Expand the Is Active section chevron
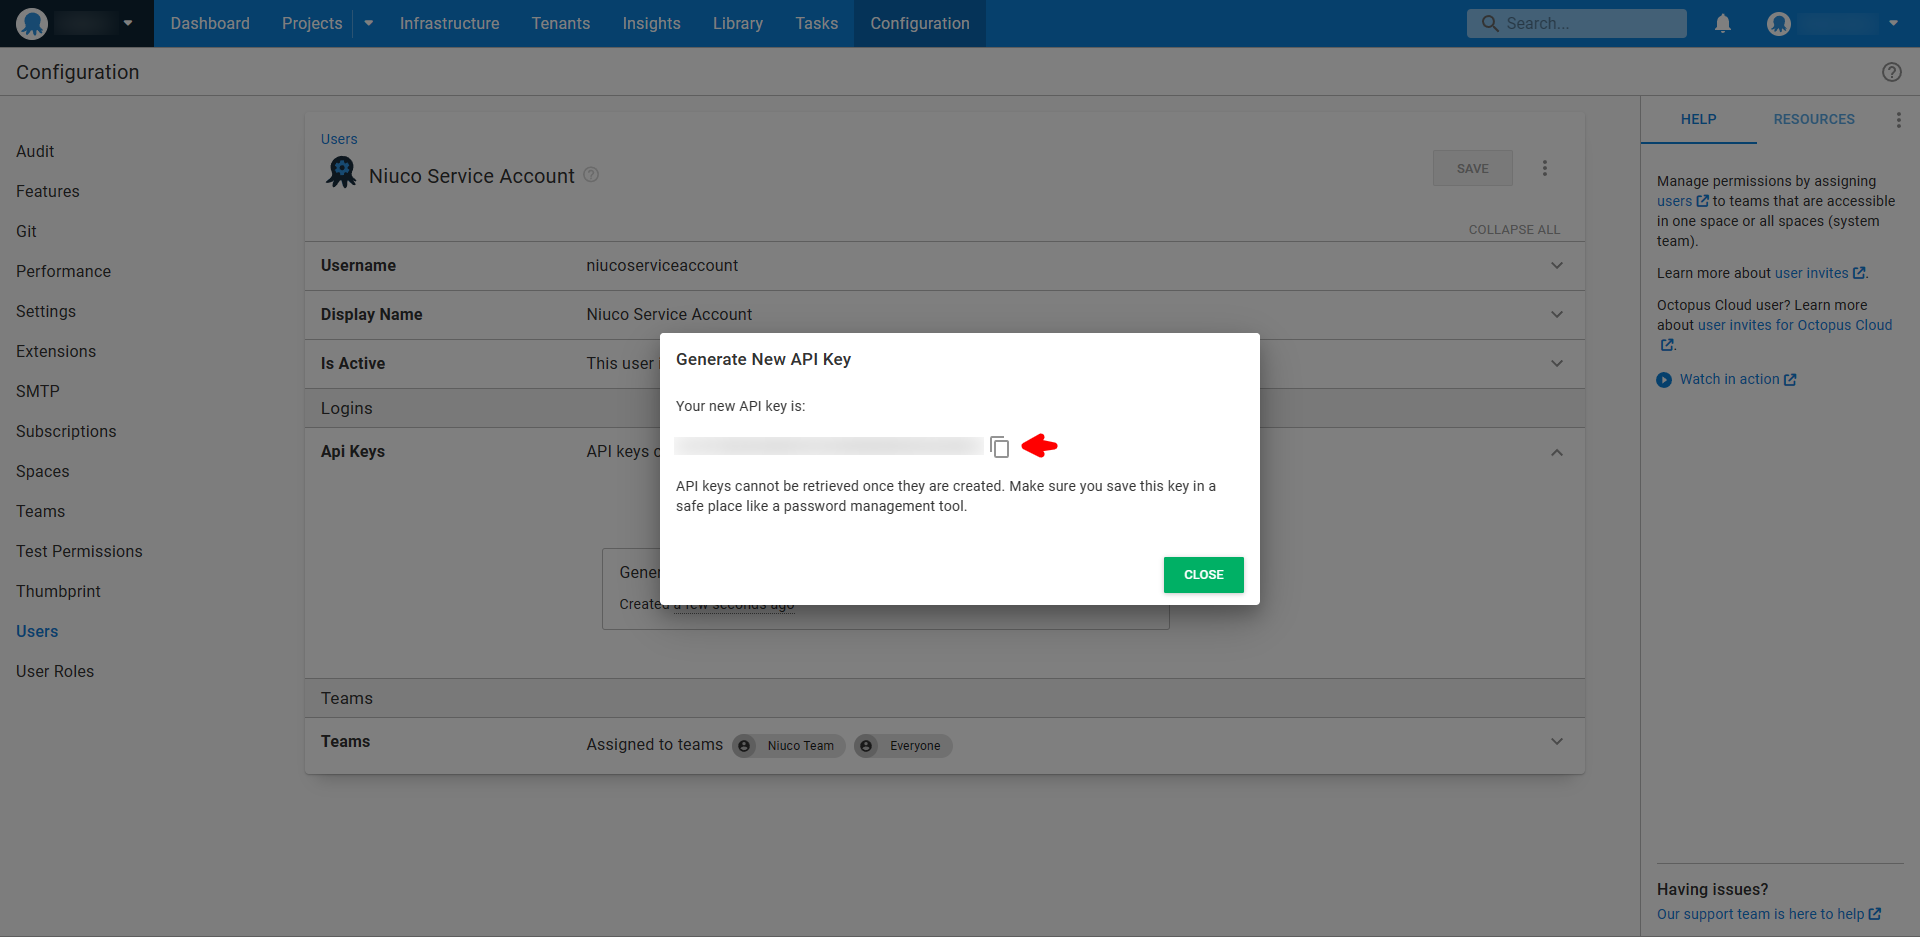The height and width of the screenshot is (937, 1920). (x=1556, y=364)
